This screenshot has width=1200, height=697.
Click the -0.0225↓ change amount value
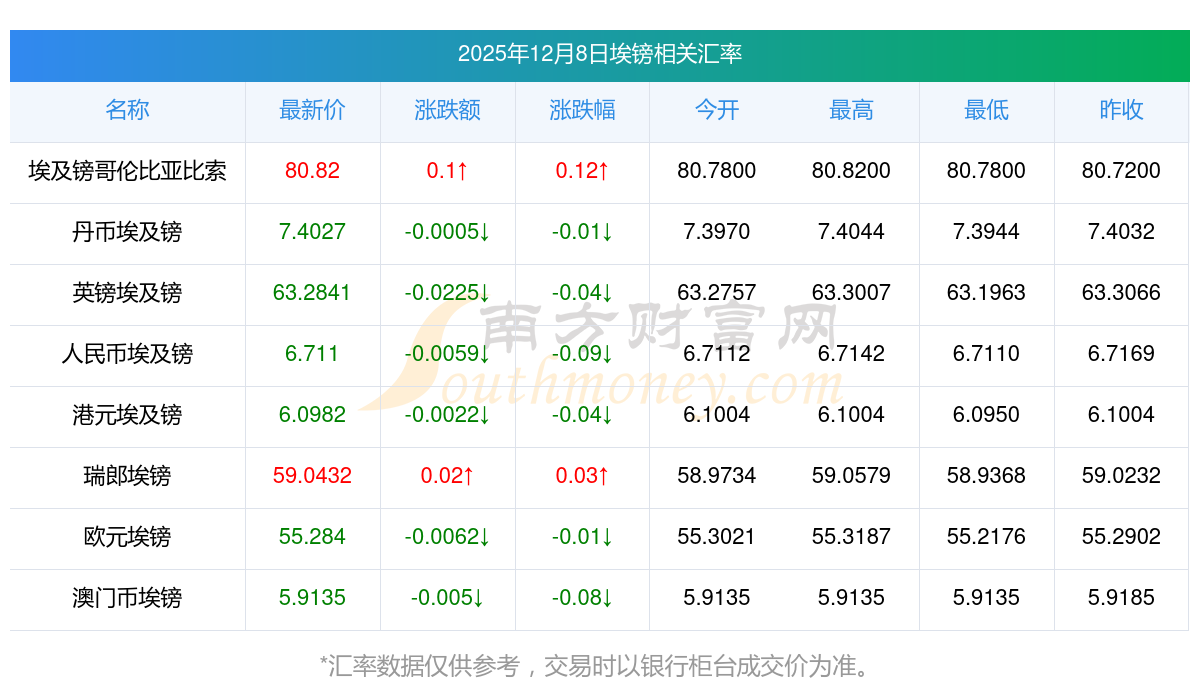pyautogui.click(x=447, y=293)
